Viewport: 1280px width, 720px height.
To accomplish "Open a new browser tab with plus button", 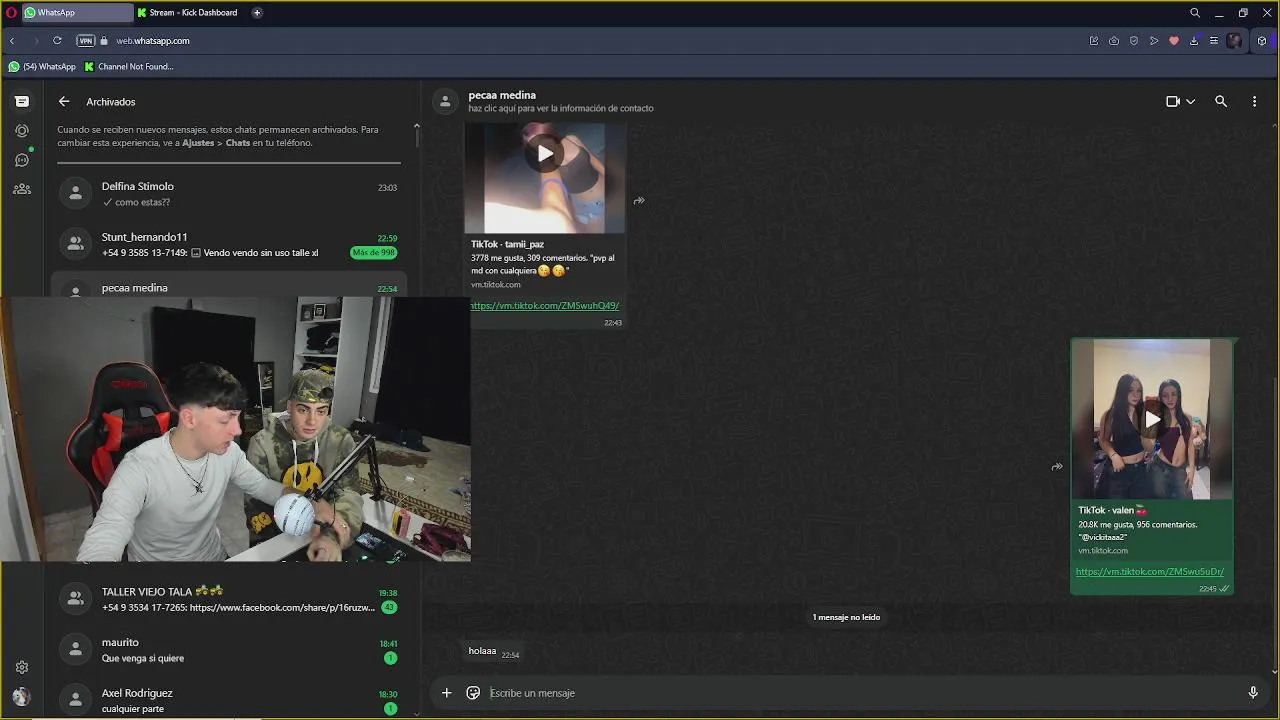I will [257, 13].
